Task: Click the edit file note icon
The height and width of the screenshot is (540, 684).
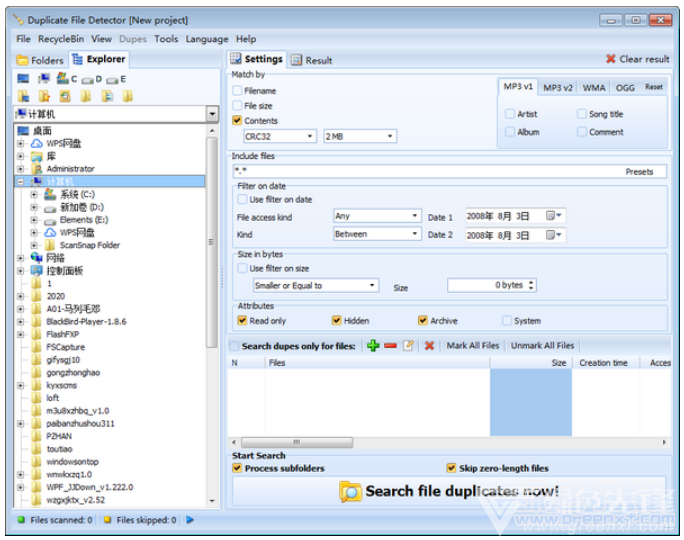Action: (x=408, y=345)
